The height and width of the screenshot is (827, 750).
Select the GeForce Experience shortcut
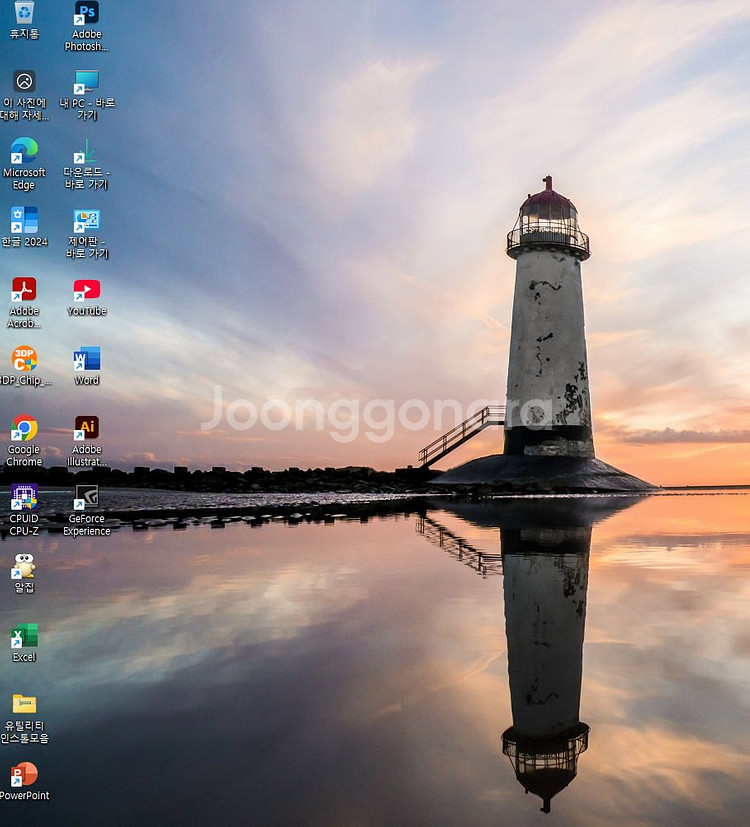87,497
